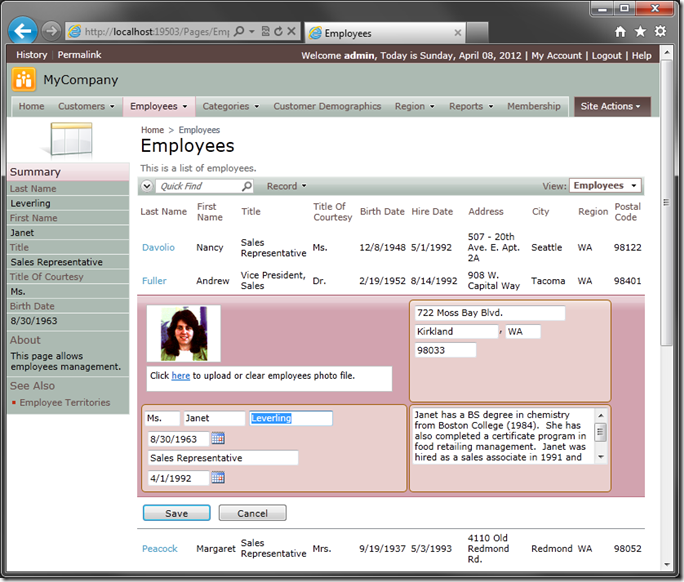
Task: Click the WA region field
Action: click(523, 332)
